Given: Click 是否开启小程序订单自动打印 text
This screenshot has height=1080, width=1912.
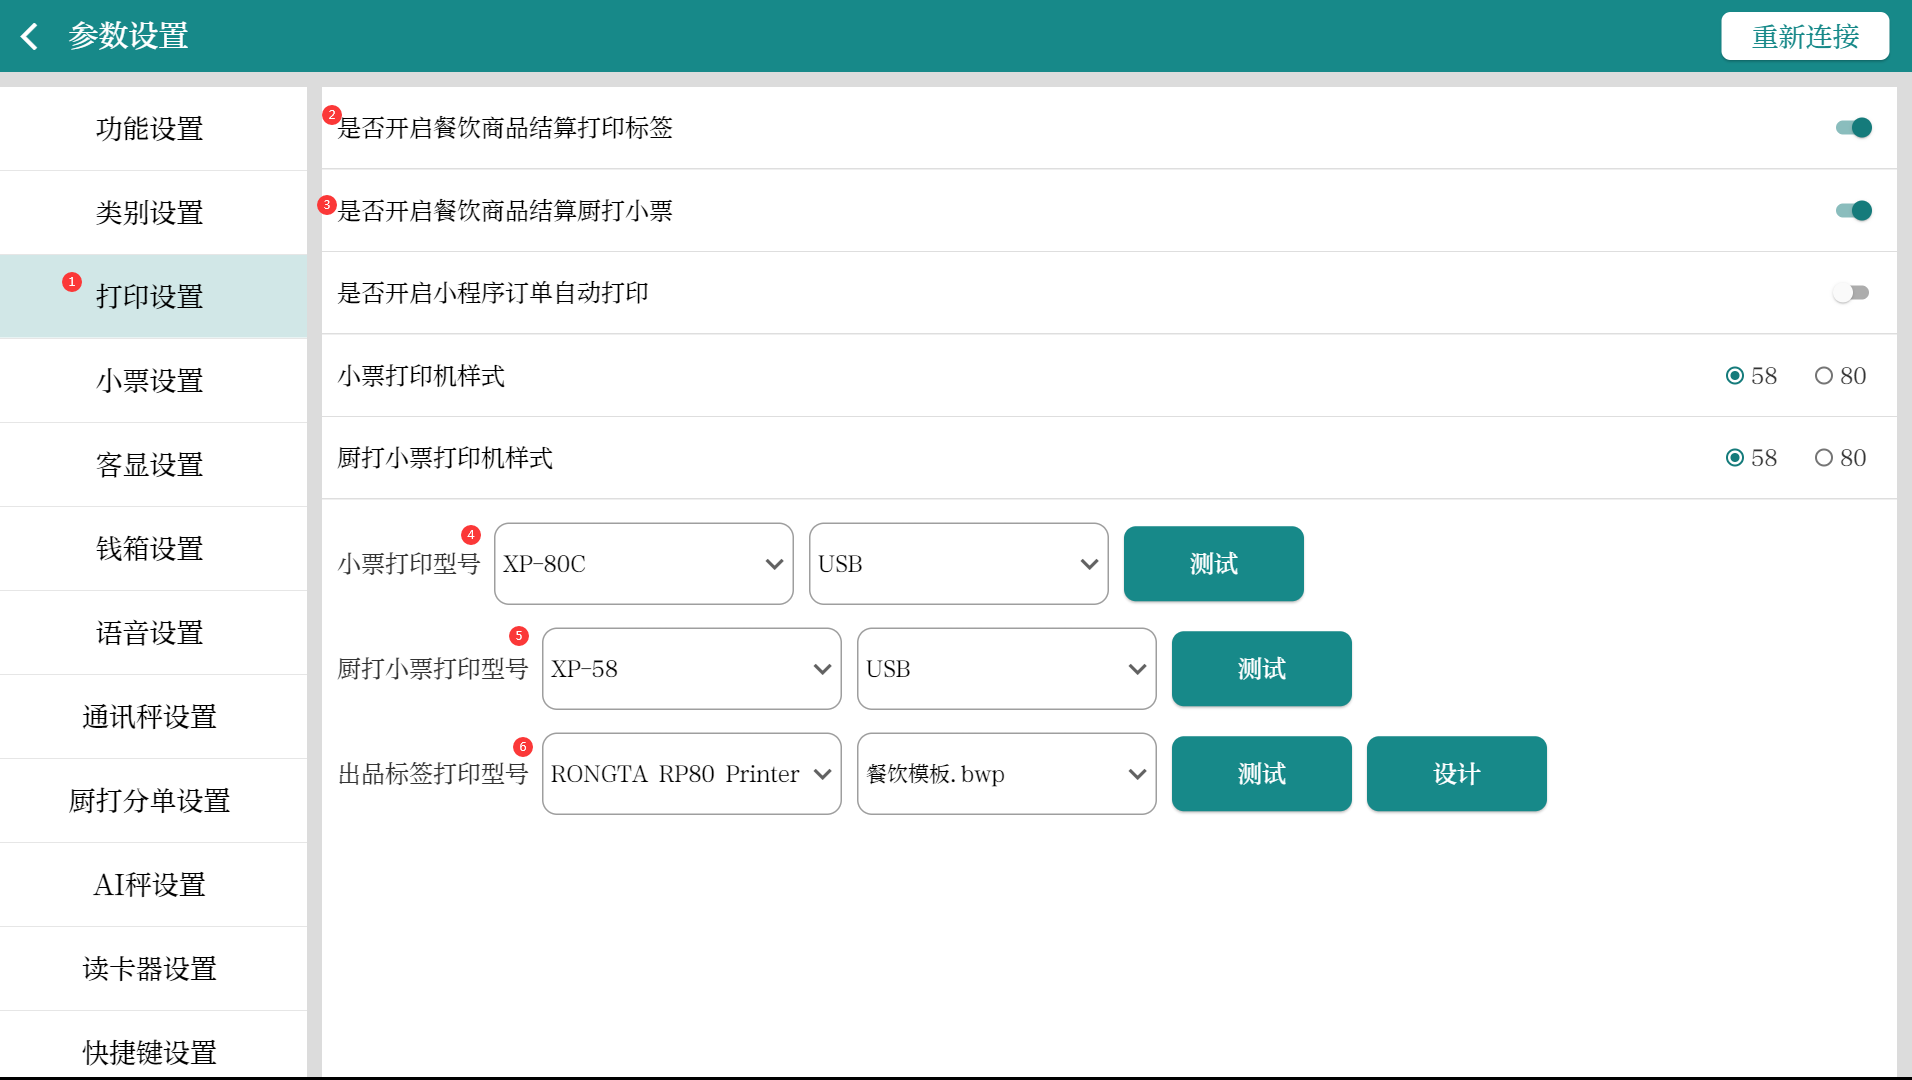Looking at the screenshot, I should click(x=493, y=293).
